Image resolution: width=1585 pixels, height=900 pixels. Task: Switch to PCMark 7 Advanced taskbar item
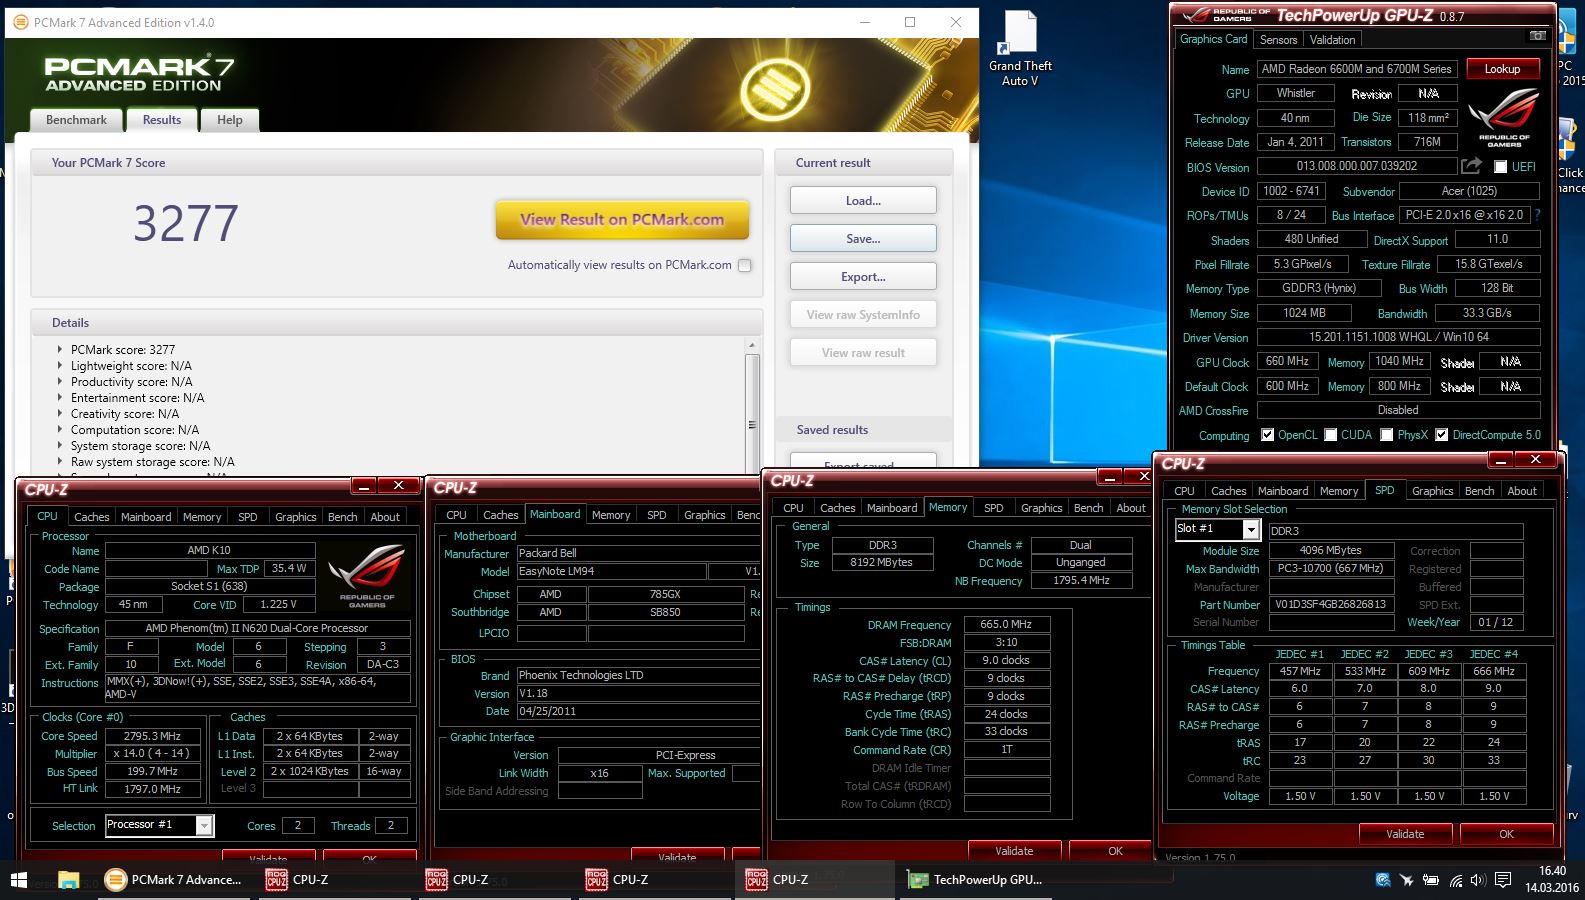point(175,880)
